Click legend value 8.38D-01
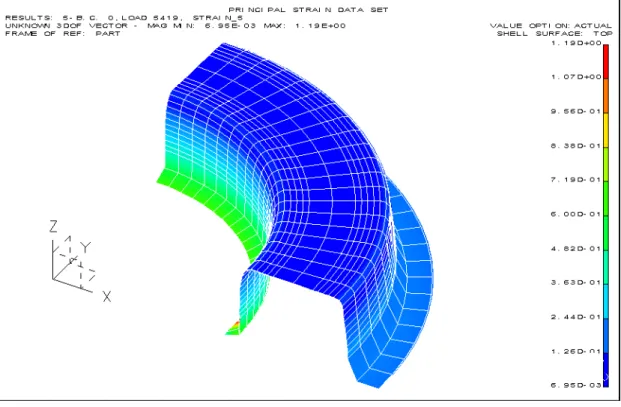621x407 pixels. click(x=576, y=146)
